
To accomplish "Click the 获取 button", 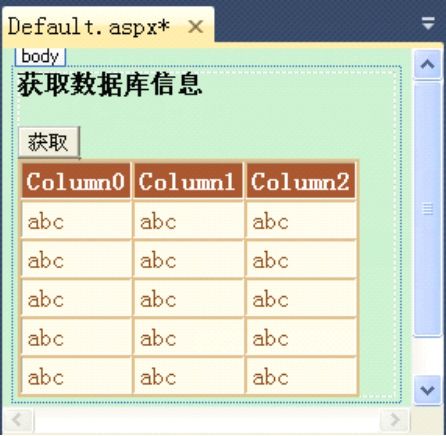I will (x=49, y=142).
